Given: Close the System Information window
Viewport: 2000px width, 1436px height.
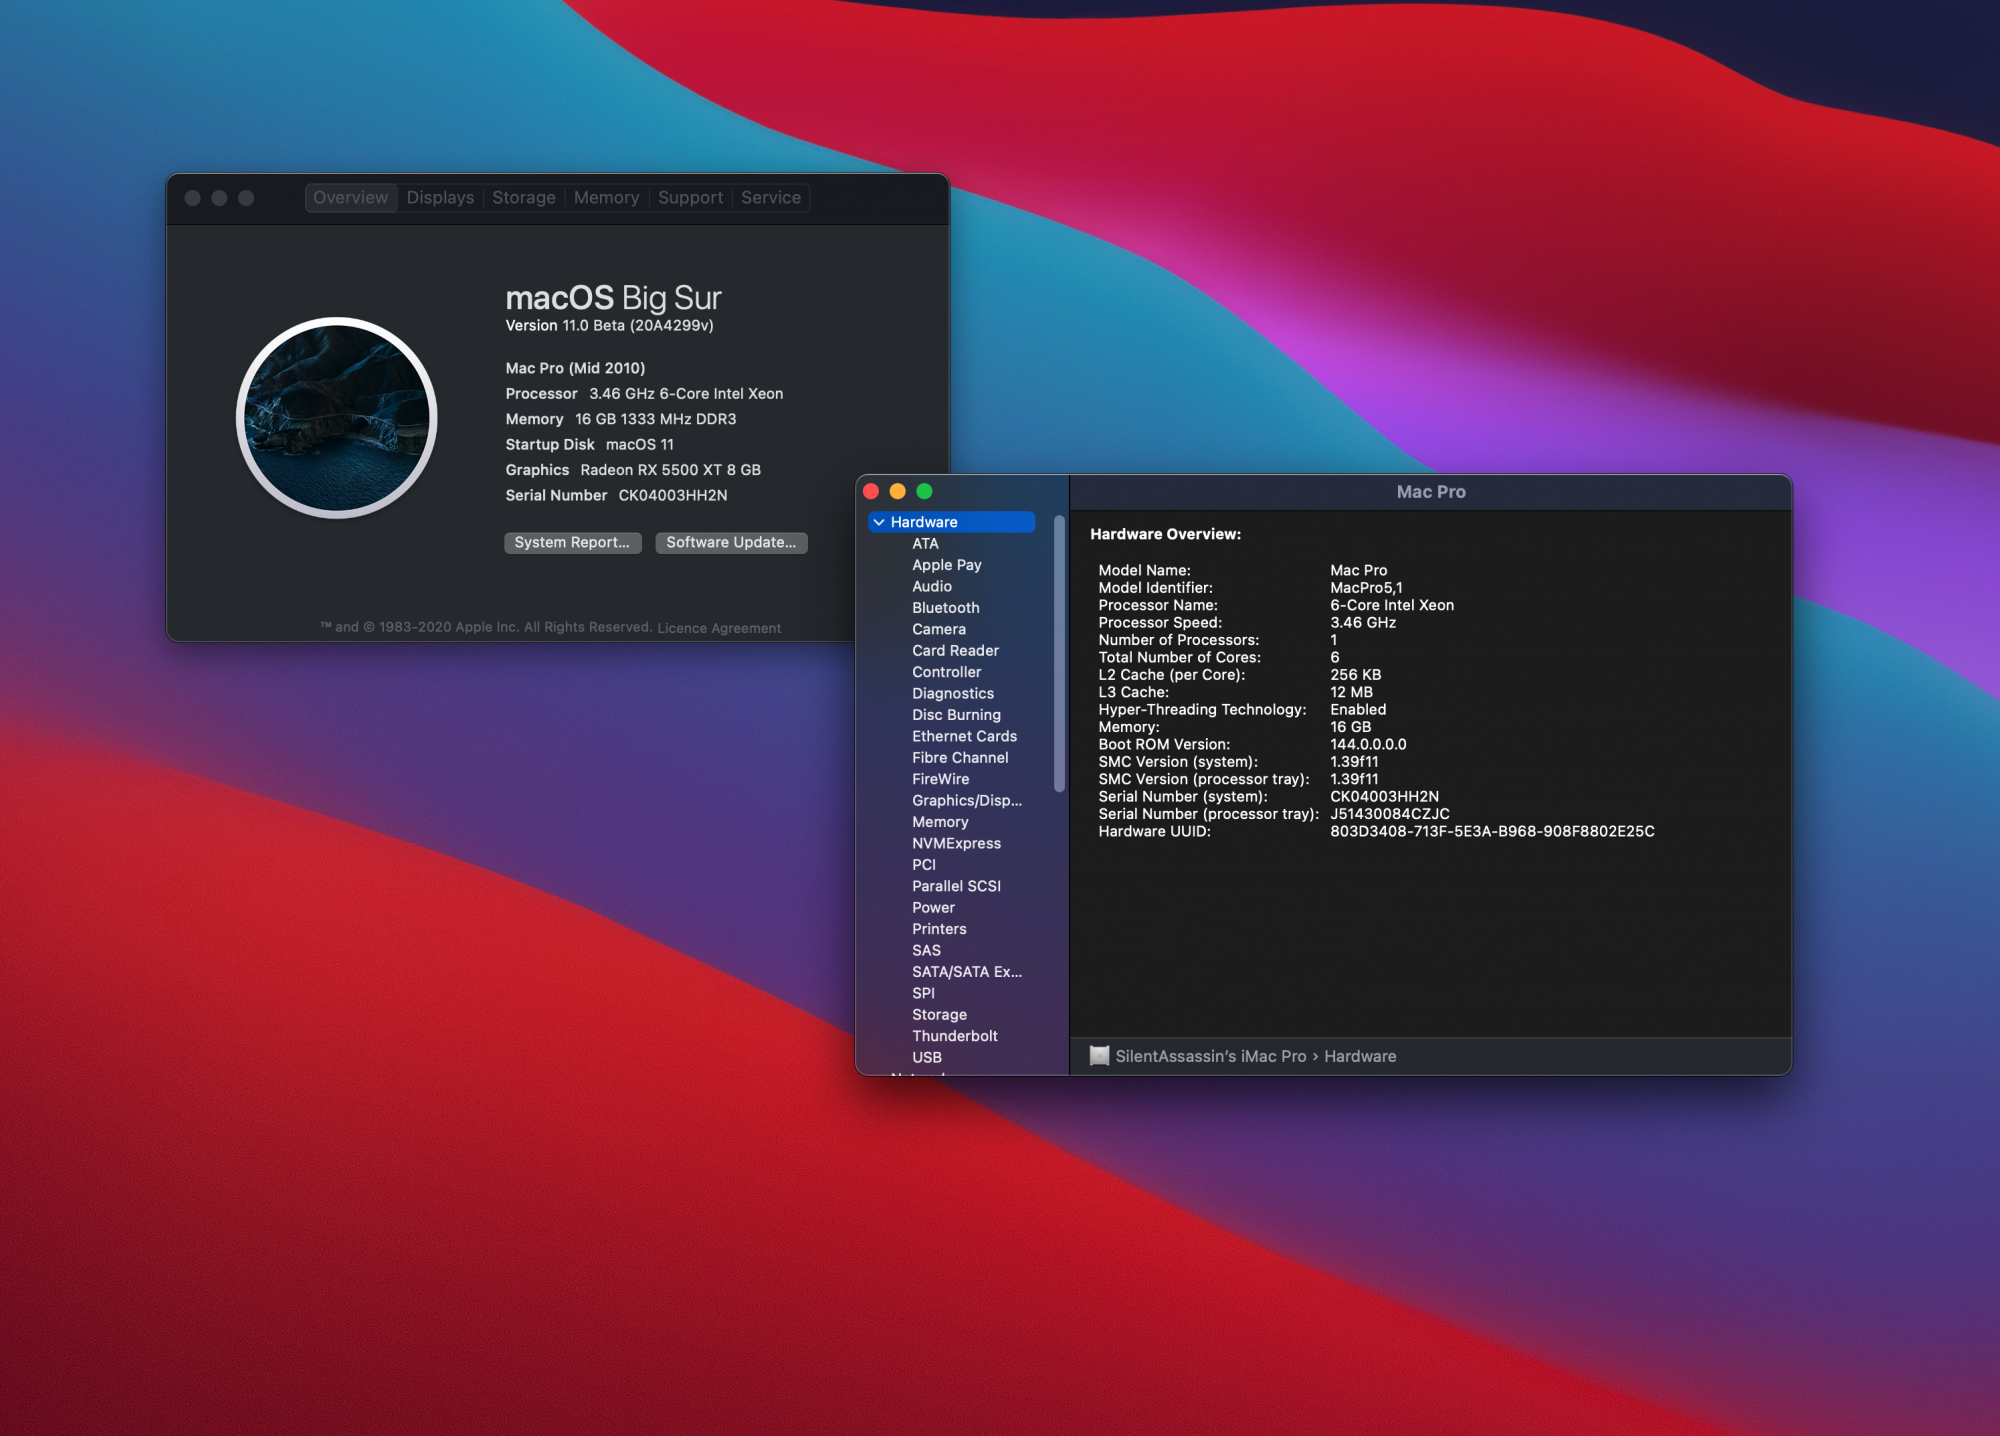Looking at the screenshot, I should pos(871,491).
